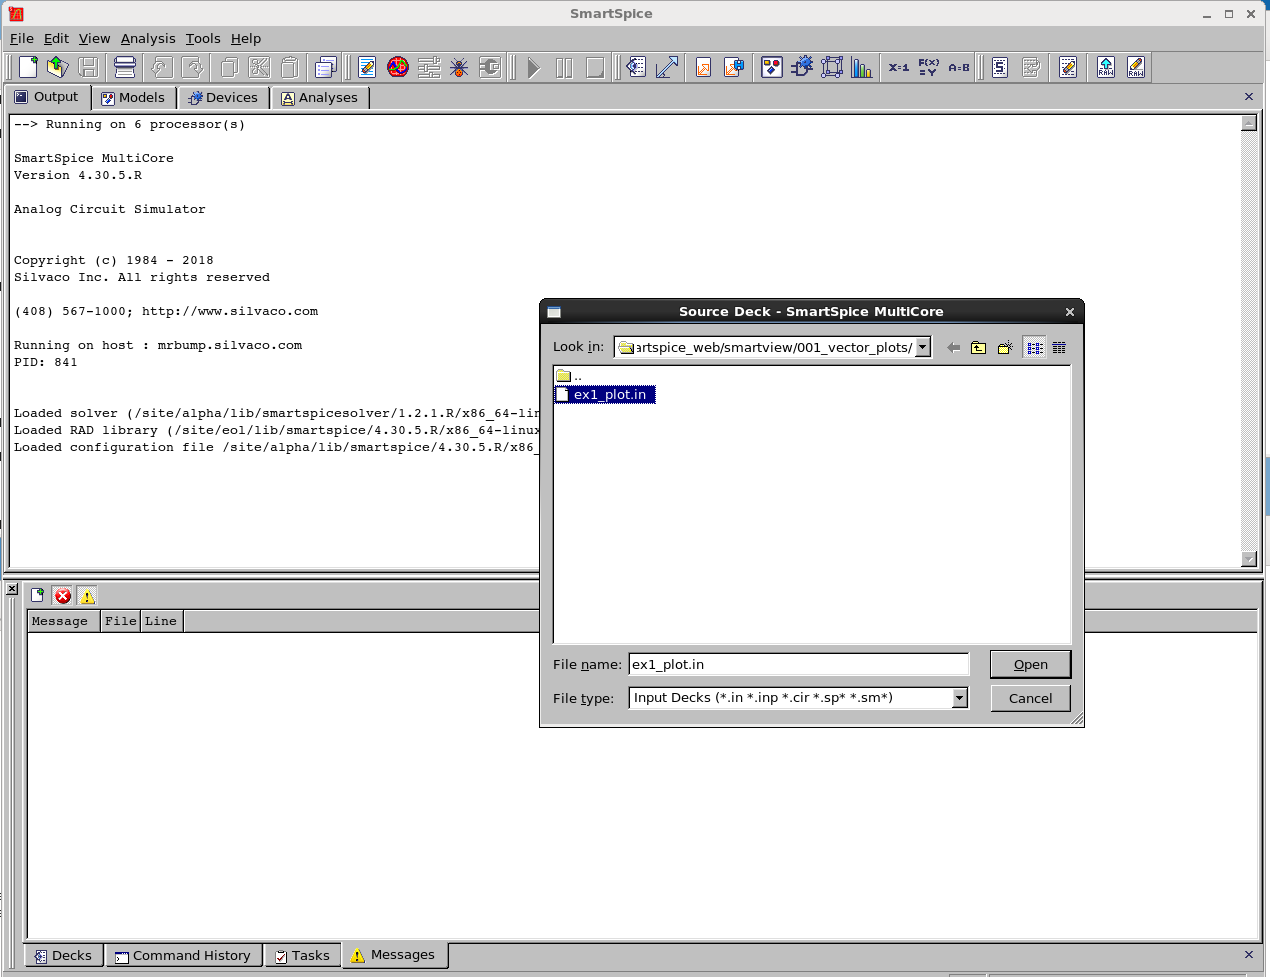Click the new message page icon in Messages panel
Image resolution: width=1270 pixels, height=977 pixels.
[x=38, y=596]
